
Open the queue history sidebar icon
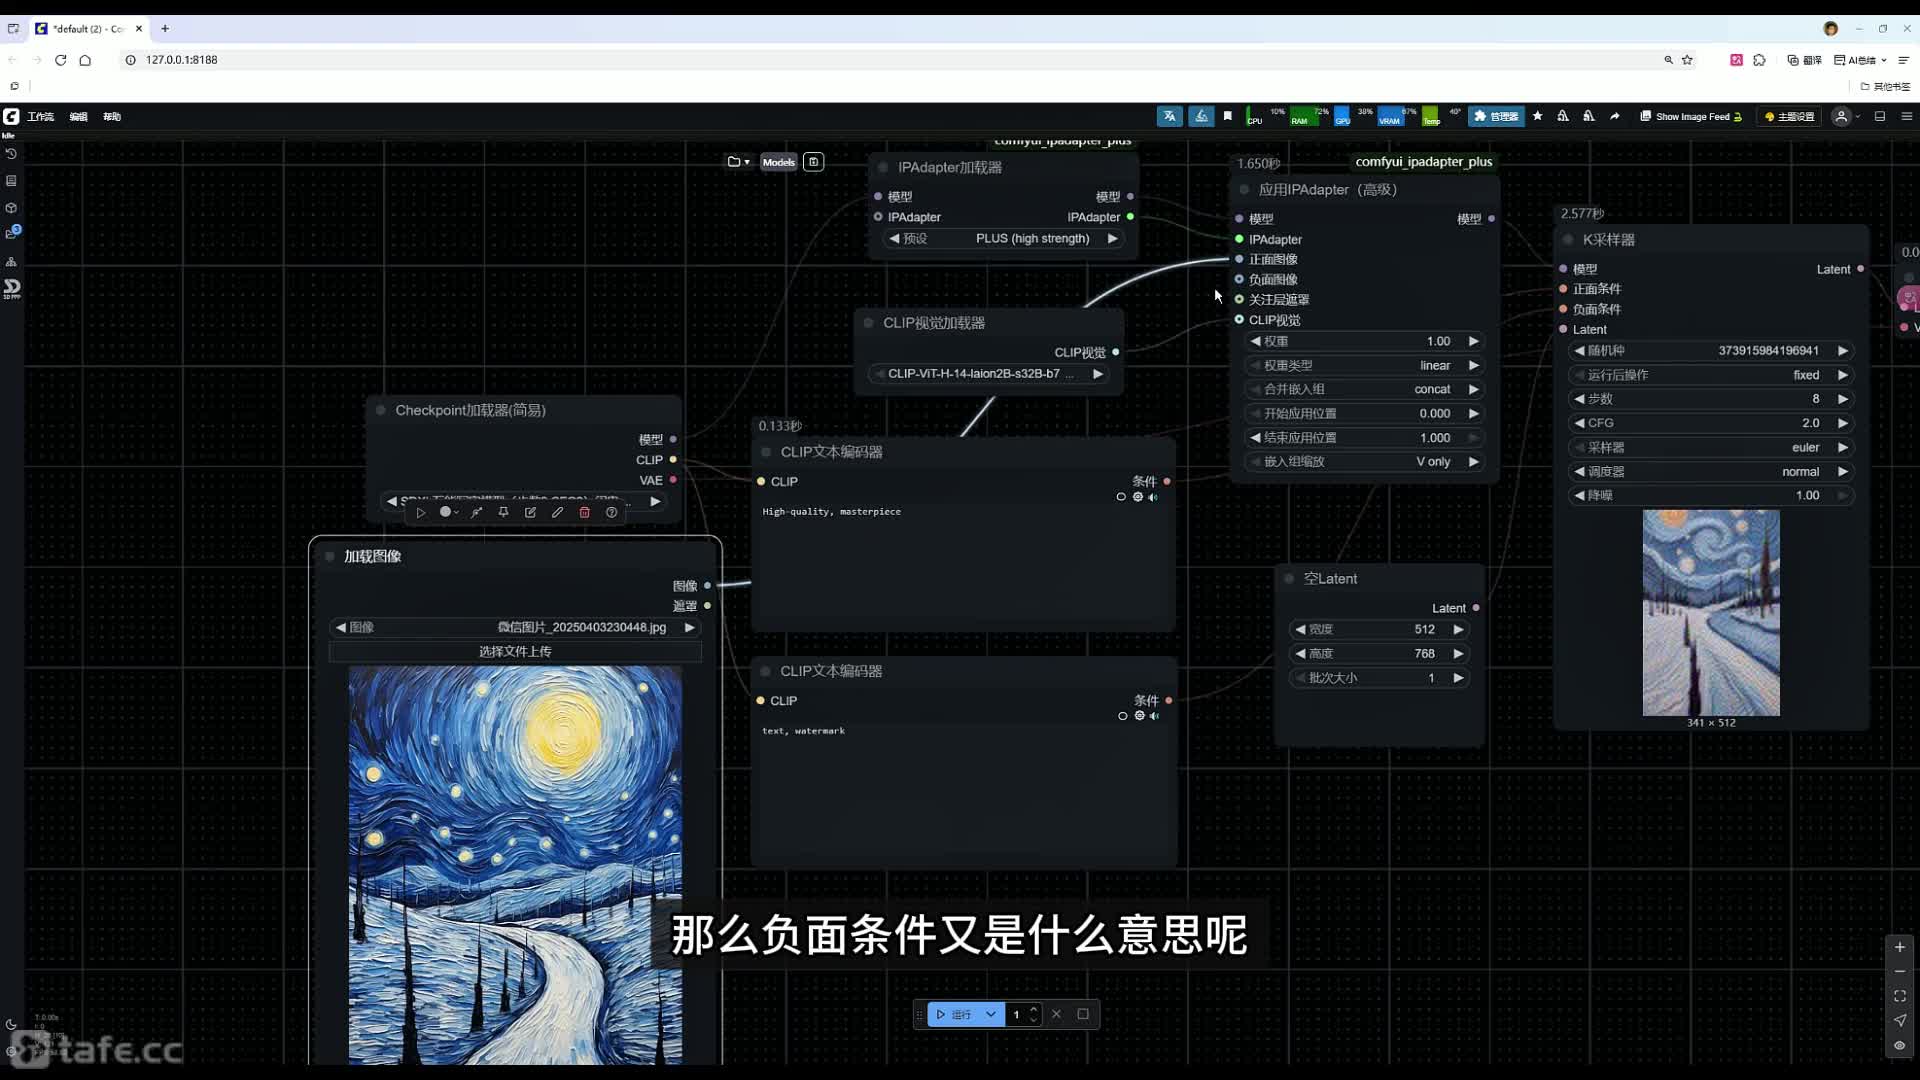pyautogui.click(x=11, y=154)
